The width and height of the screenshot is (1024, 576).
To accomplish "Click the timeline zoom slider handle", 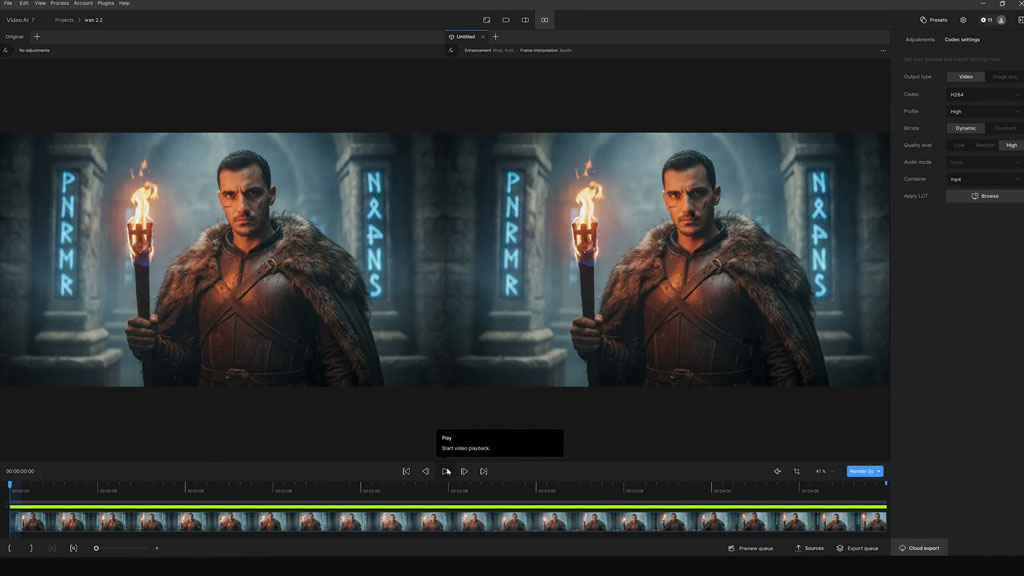I will pyautogui.click(x=96, y=548).
